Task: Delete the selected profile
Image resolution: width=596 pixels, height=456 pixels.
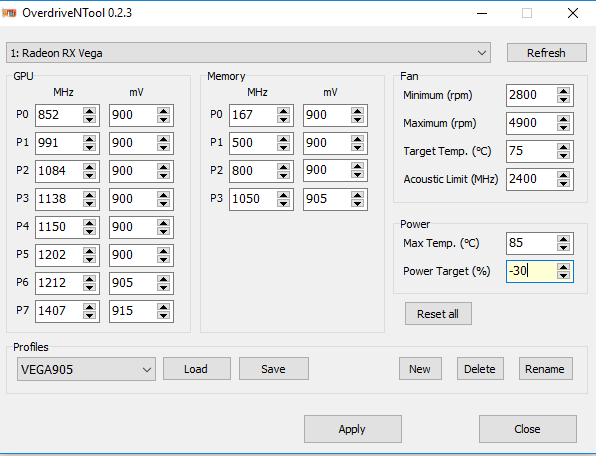Action: (x=480, y=369)
